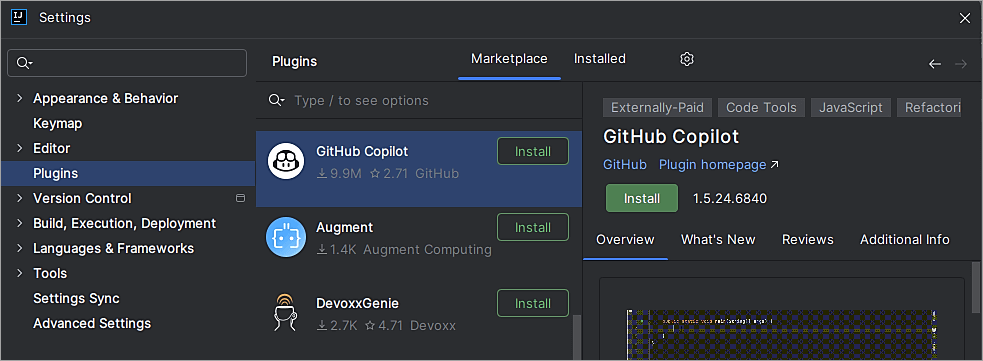Open the plugin overview screenshot thumbnail
Image resolution: width=983 pixels, height=361 pixels.
click(782, 335)
